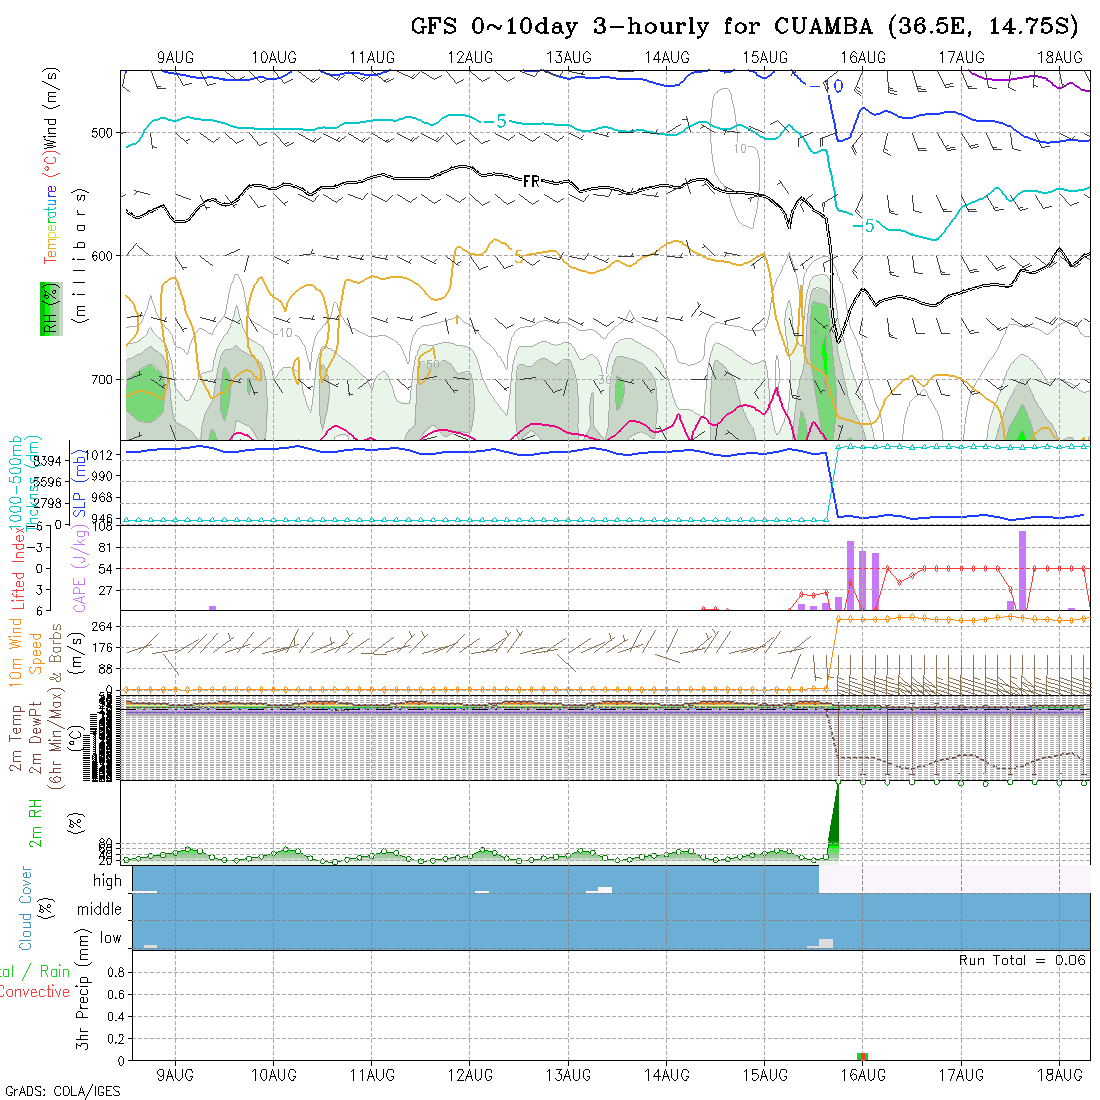Click the cyan -5 label near 12AUG
This screenshot has height=1100, width=1100.
(496, 121)
